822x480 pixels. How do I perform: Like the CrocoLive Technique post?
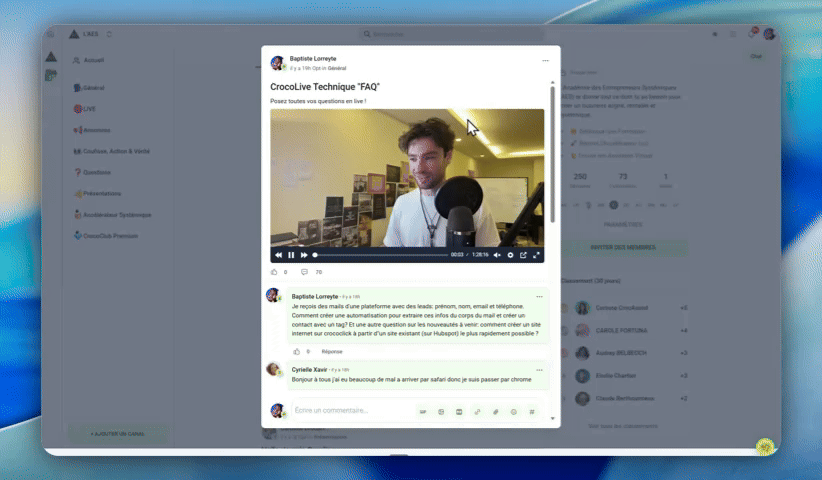tap(274, 272)
